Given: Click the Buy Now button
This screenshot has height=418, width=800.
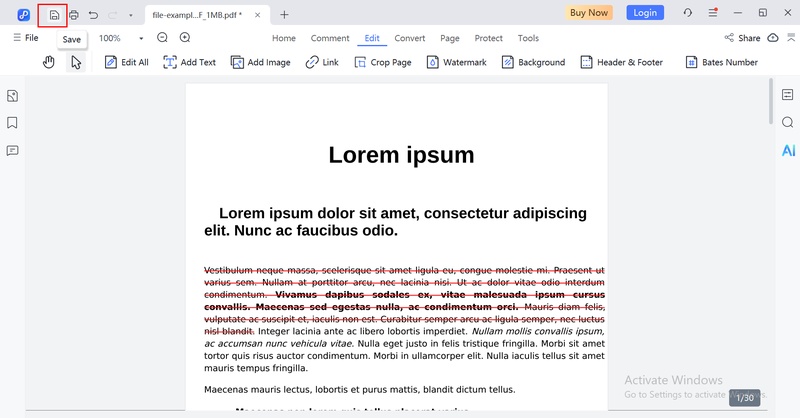Looking at the screenshot, I should click(589, 13).
